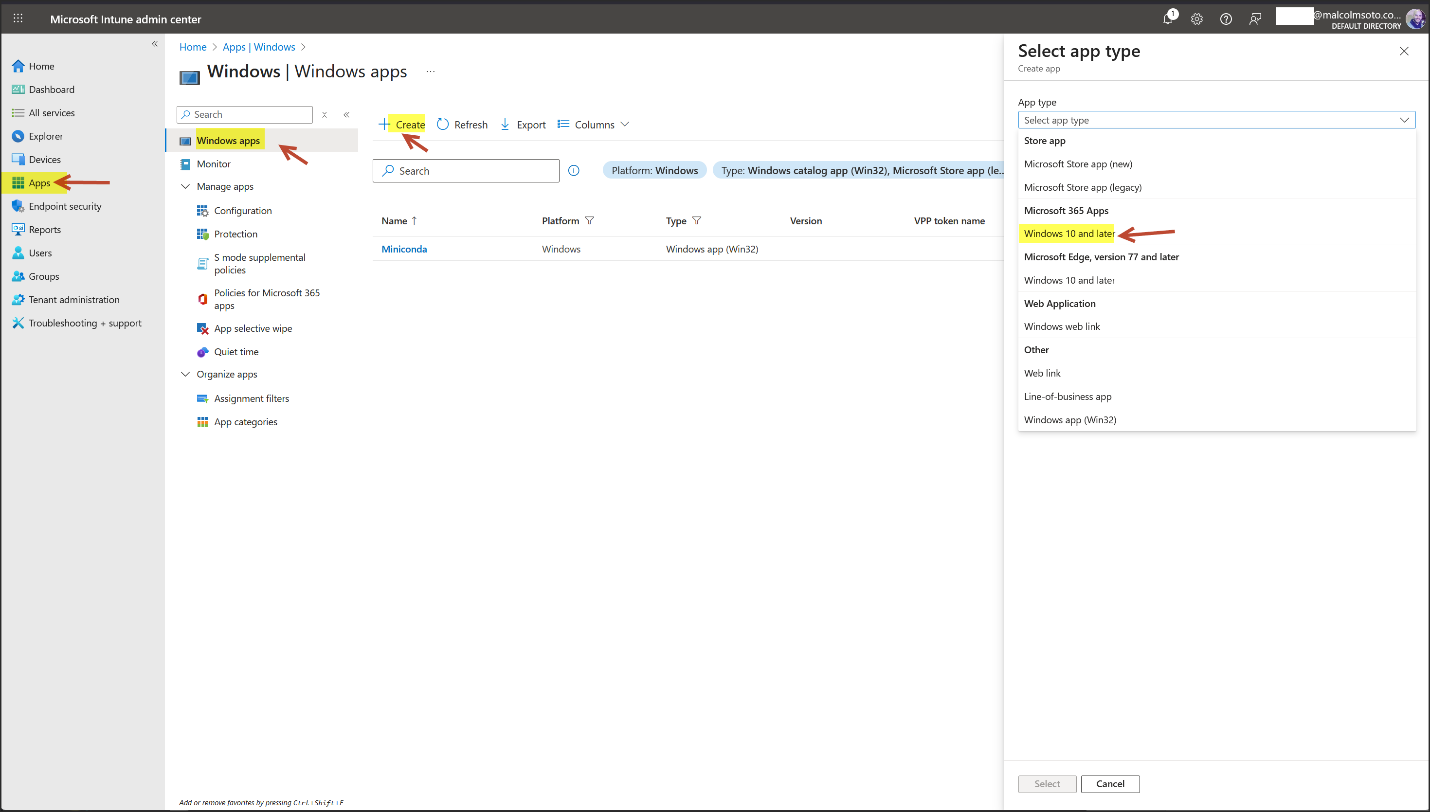Close the Select app type panel
The image size is (1430, 812).
1404,51
